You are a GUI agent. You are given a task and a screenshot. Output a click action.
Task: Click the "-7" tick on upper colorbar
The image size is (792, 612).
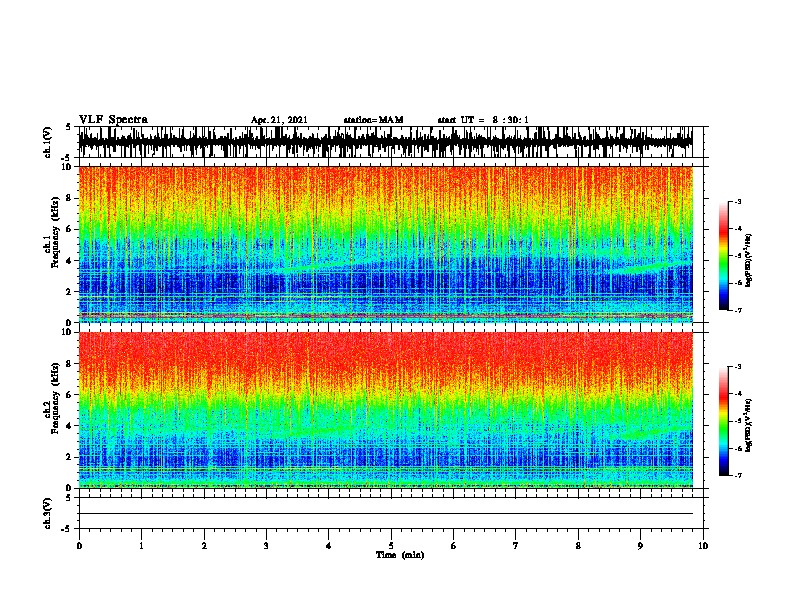point(737,310)
